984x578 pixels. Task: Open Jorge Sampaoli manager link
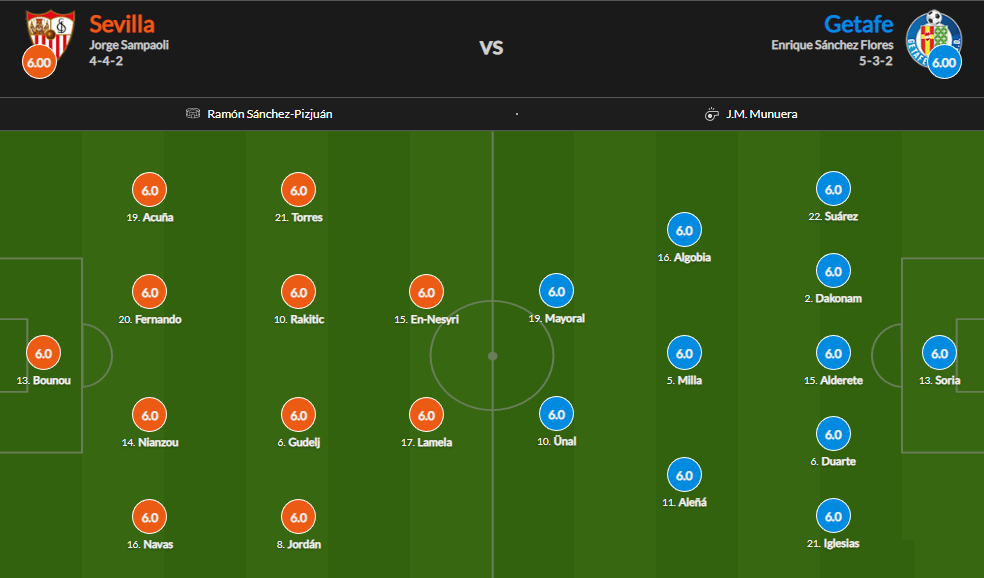129,45
